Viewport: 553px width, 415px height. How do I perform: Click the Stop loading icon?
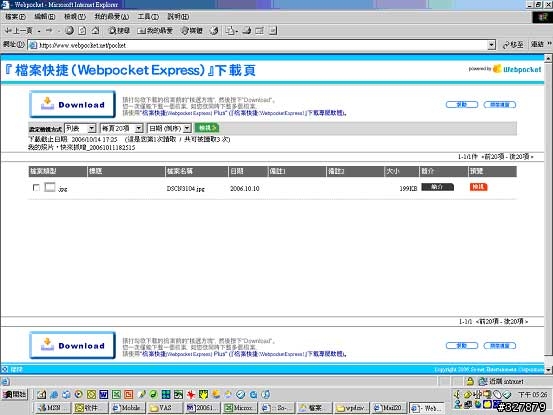point(69,31)
